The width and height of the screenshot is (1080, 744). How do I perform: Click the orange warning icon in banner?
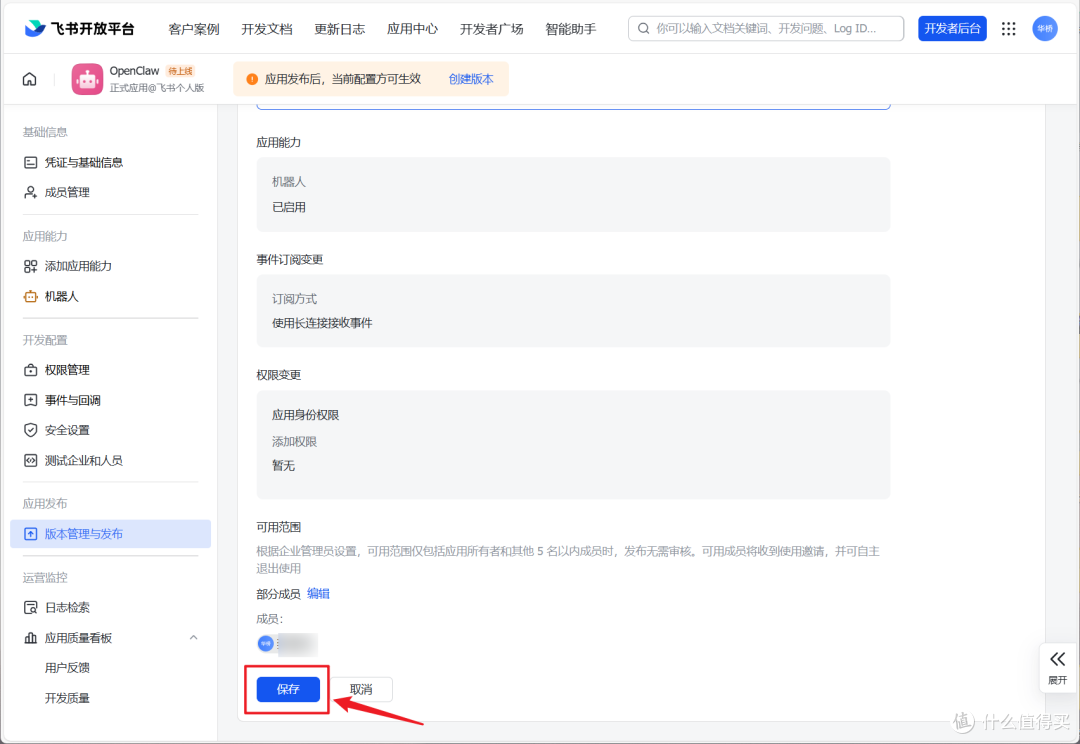[x=252, y=79]
